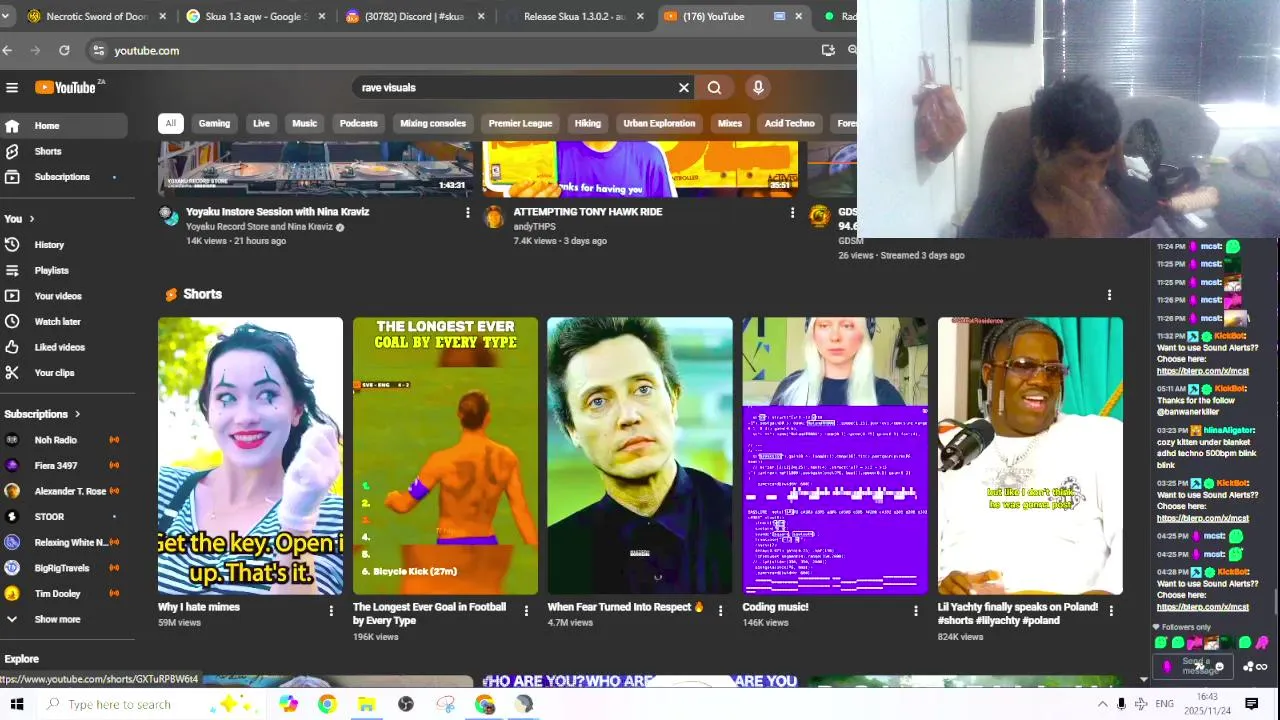This screenshot has height=720, width=1280.
Task: Open OBS Studio from the taskbar
Action: coord(406,704)
